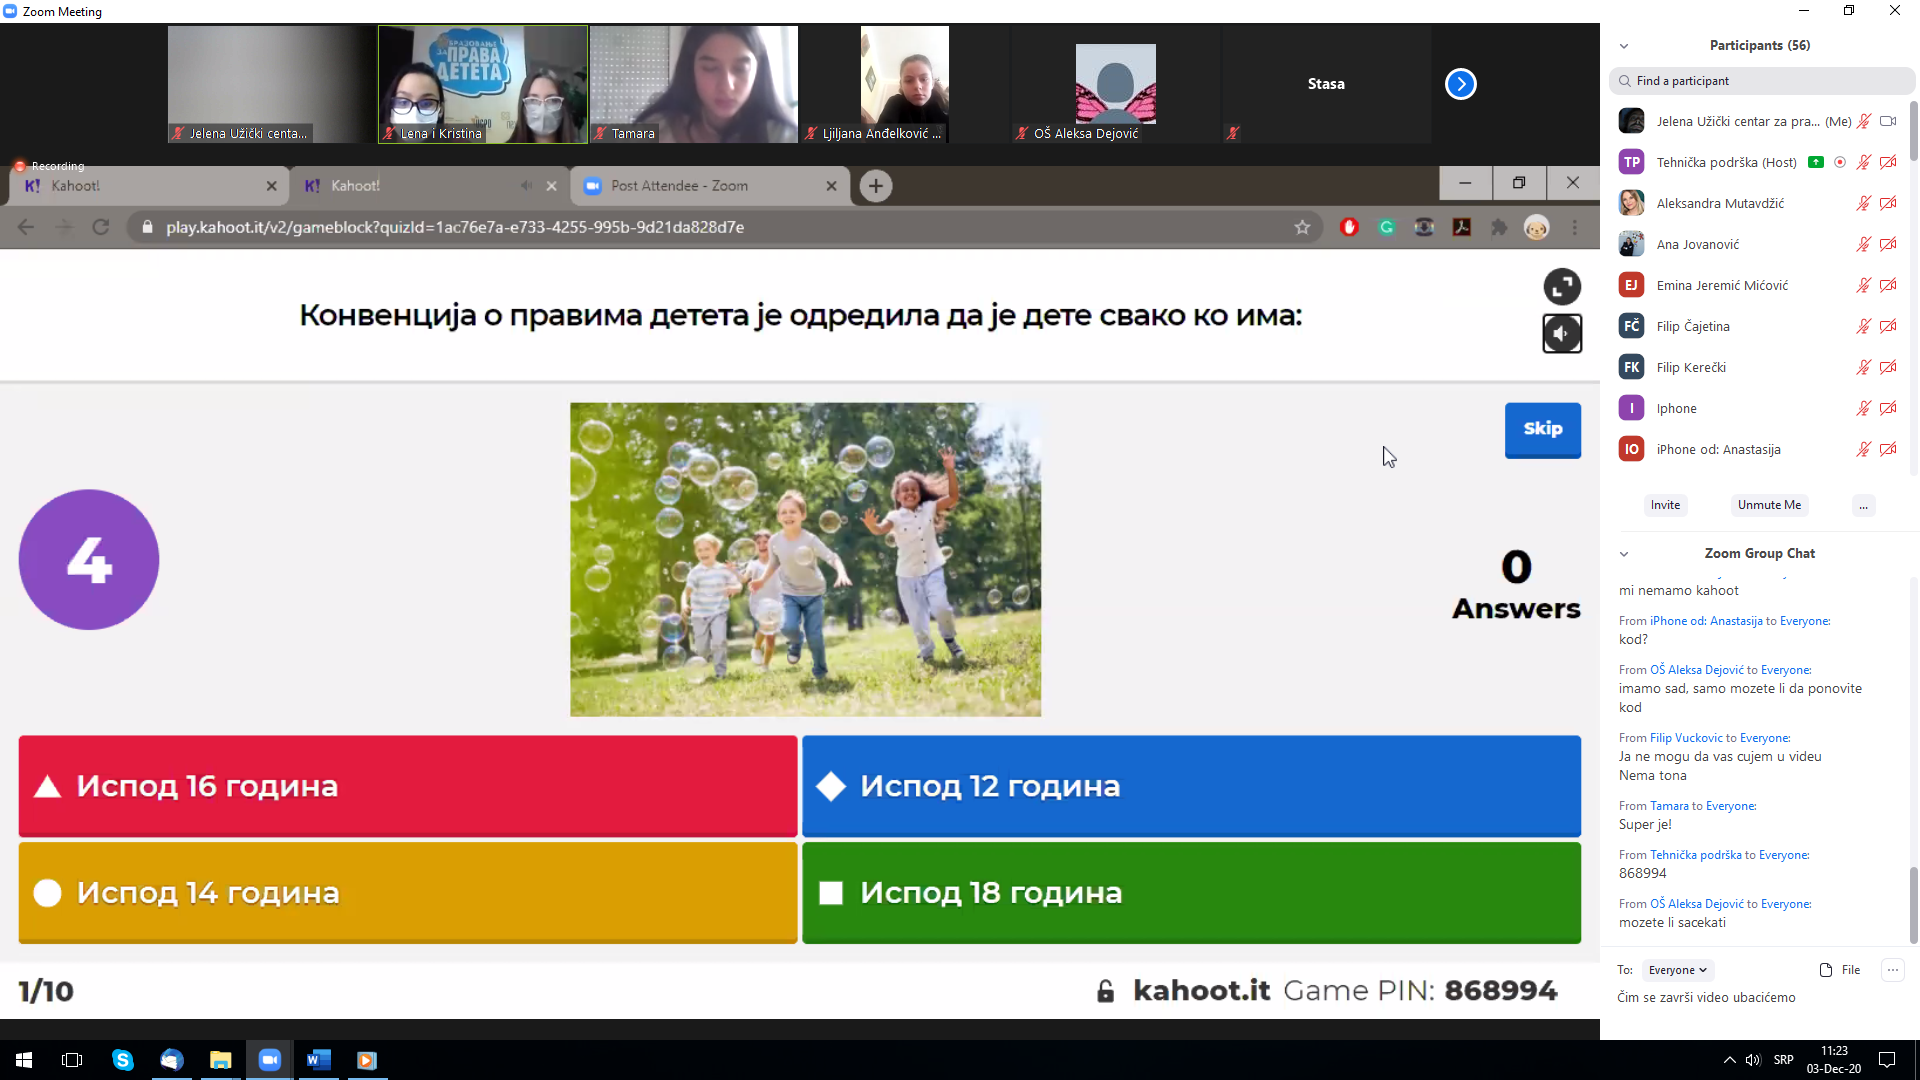This screenshot has width=1920, height=1080.
Task: Toggle video icon for Iphone participant
Action: tap(1888, 408)
